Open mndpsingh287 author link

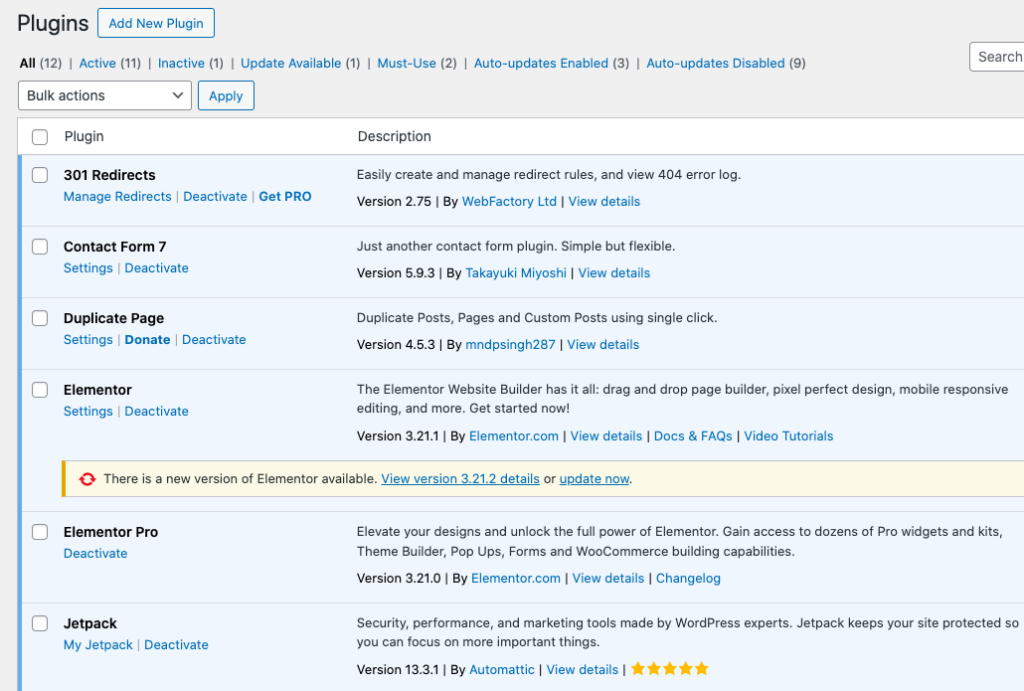[x=510, y=344]
